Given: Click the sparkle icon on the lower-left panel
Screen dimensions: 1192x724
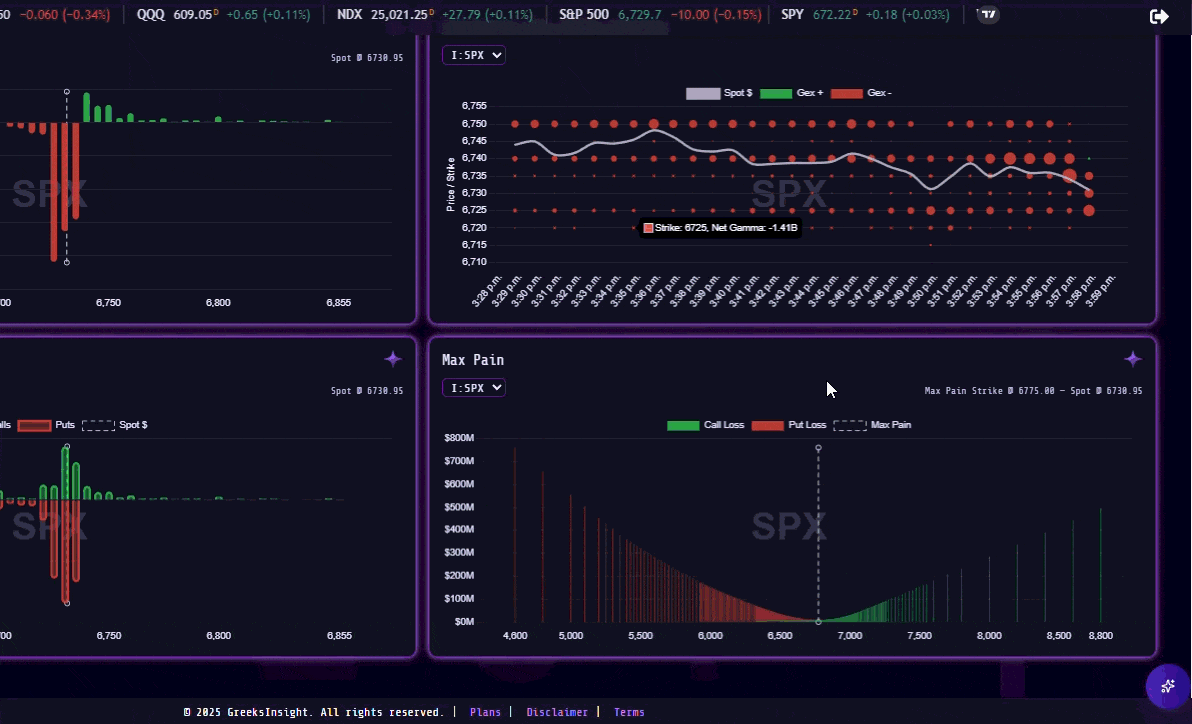Looking at the screenshot, I should (393, 359).
